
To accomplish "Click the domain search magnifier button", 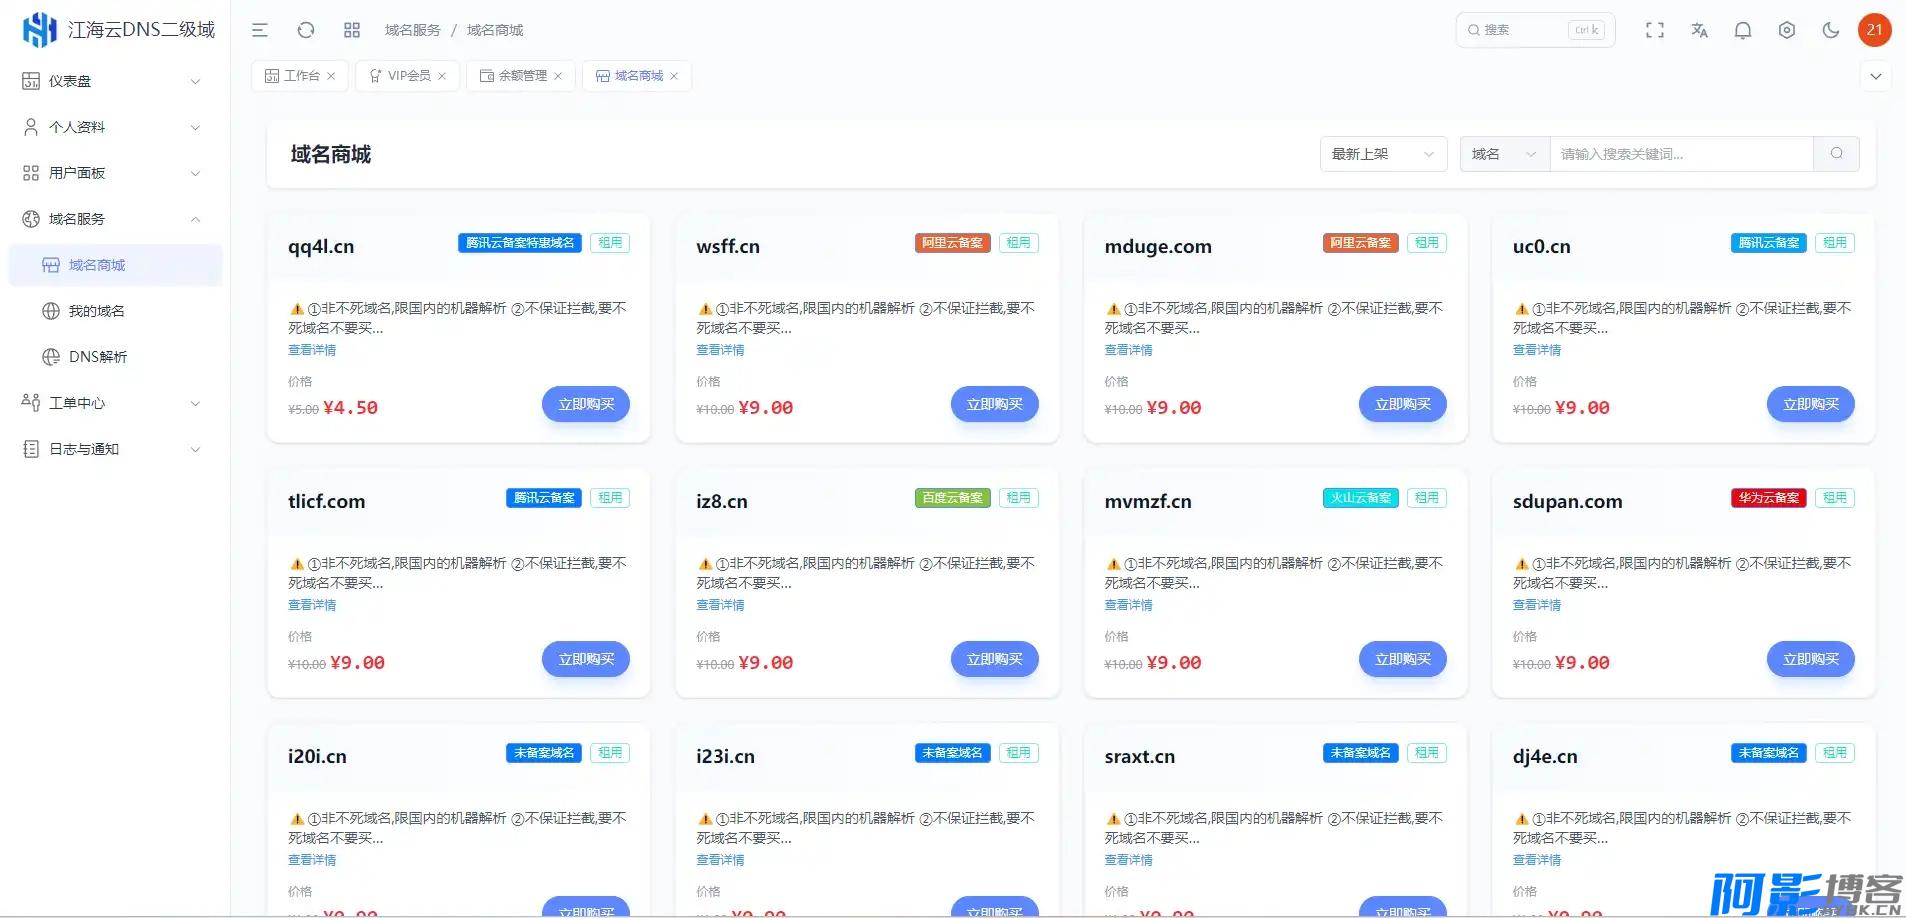I will pos(1837,154).
